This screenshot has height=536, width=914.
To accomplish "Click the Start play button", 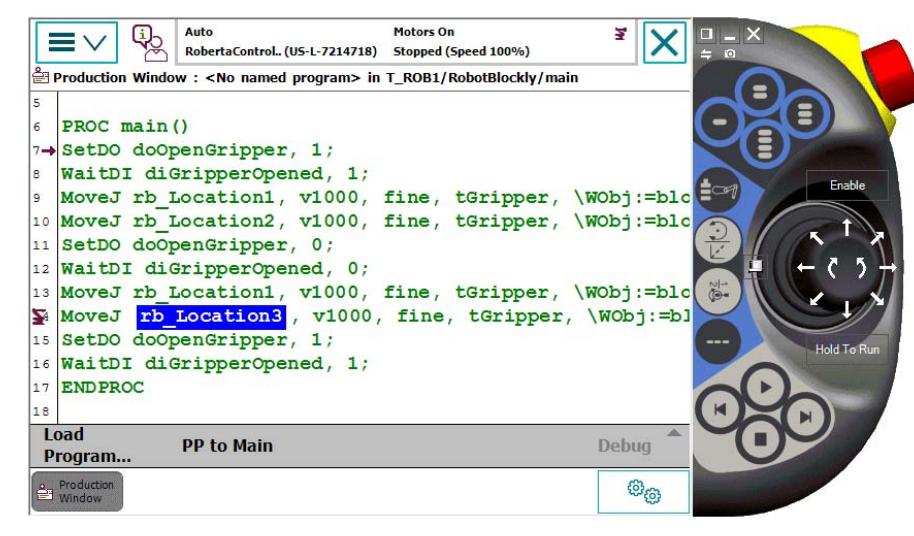I will (765, 387).
